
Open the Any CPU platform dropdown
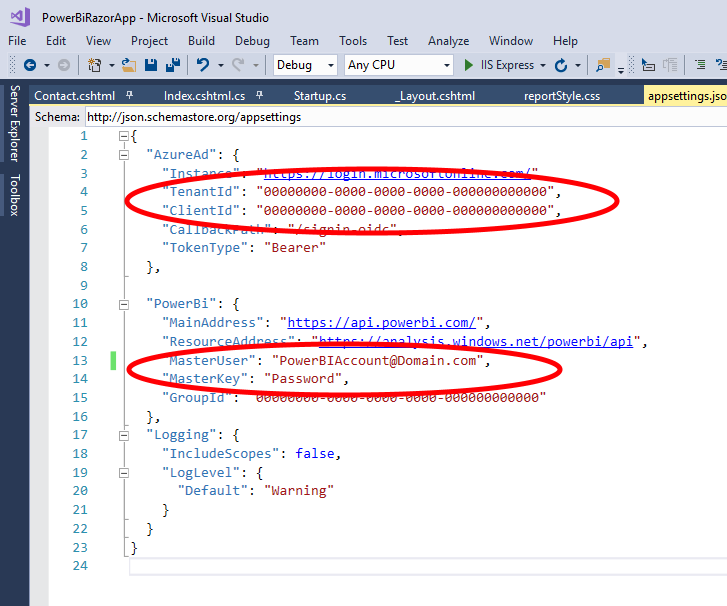[399, 65]
